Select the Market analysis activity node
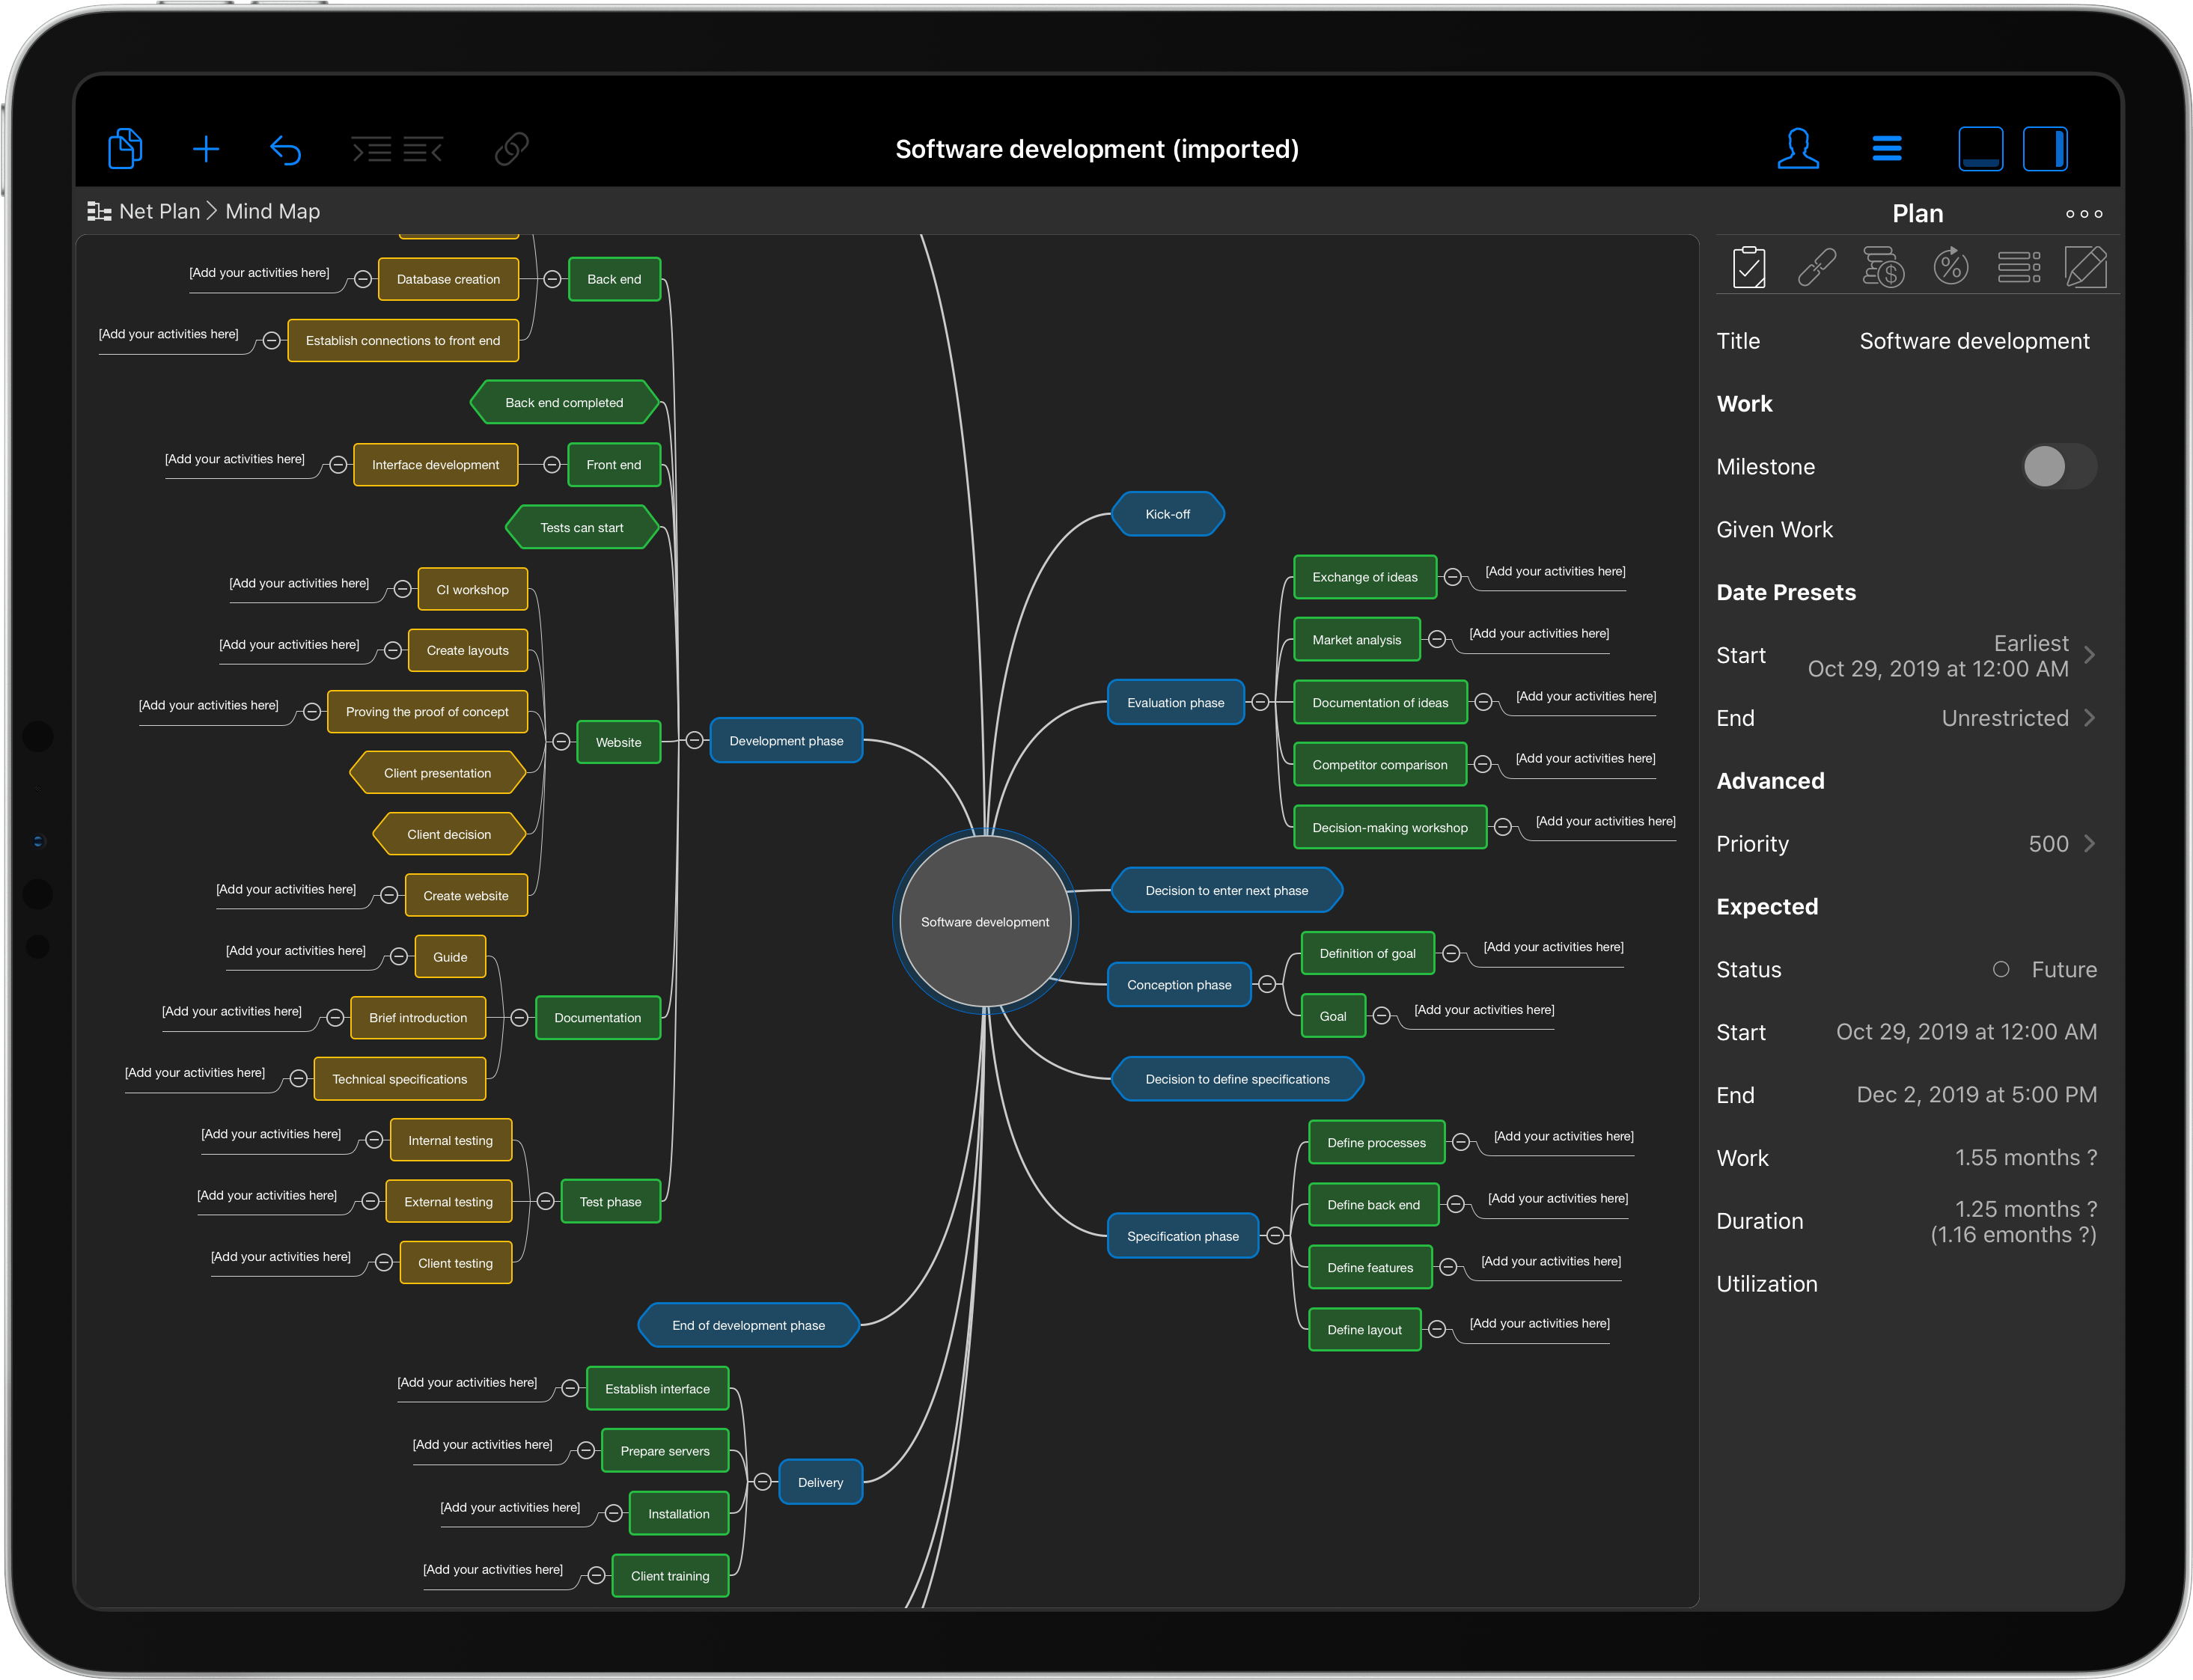The height and width of the screenshot is (1680, 2193). click(x=1356, y=640)
